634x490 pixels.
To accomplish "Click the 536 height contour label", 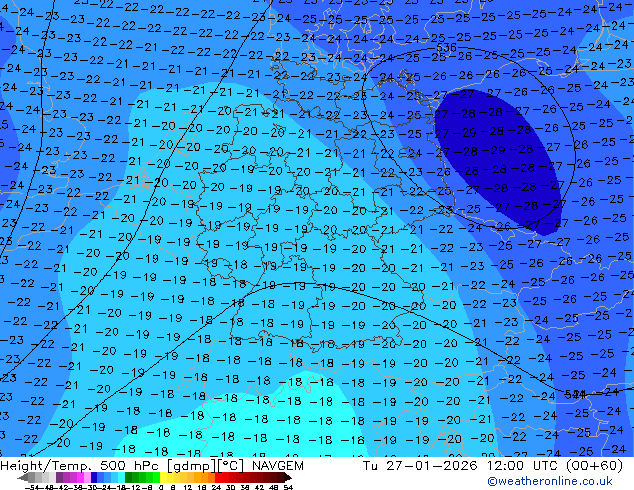I will 446,47.
